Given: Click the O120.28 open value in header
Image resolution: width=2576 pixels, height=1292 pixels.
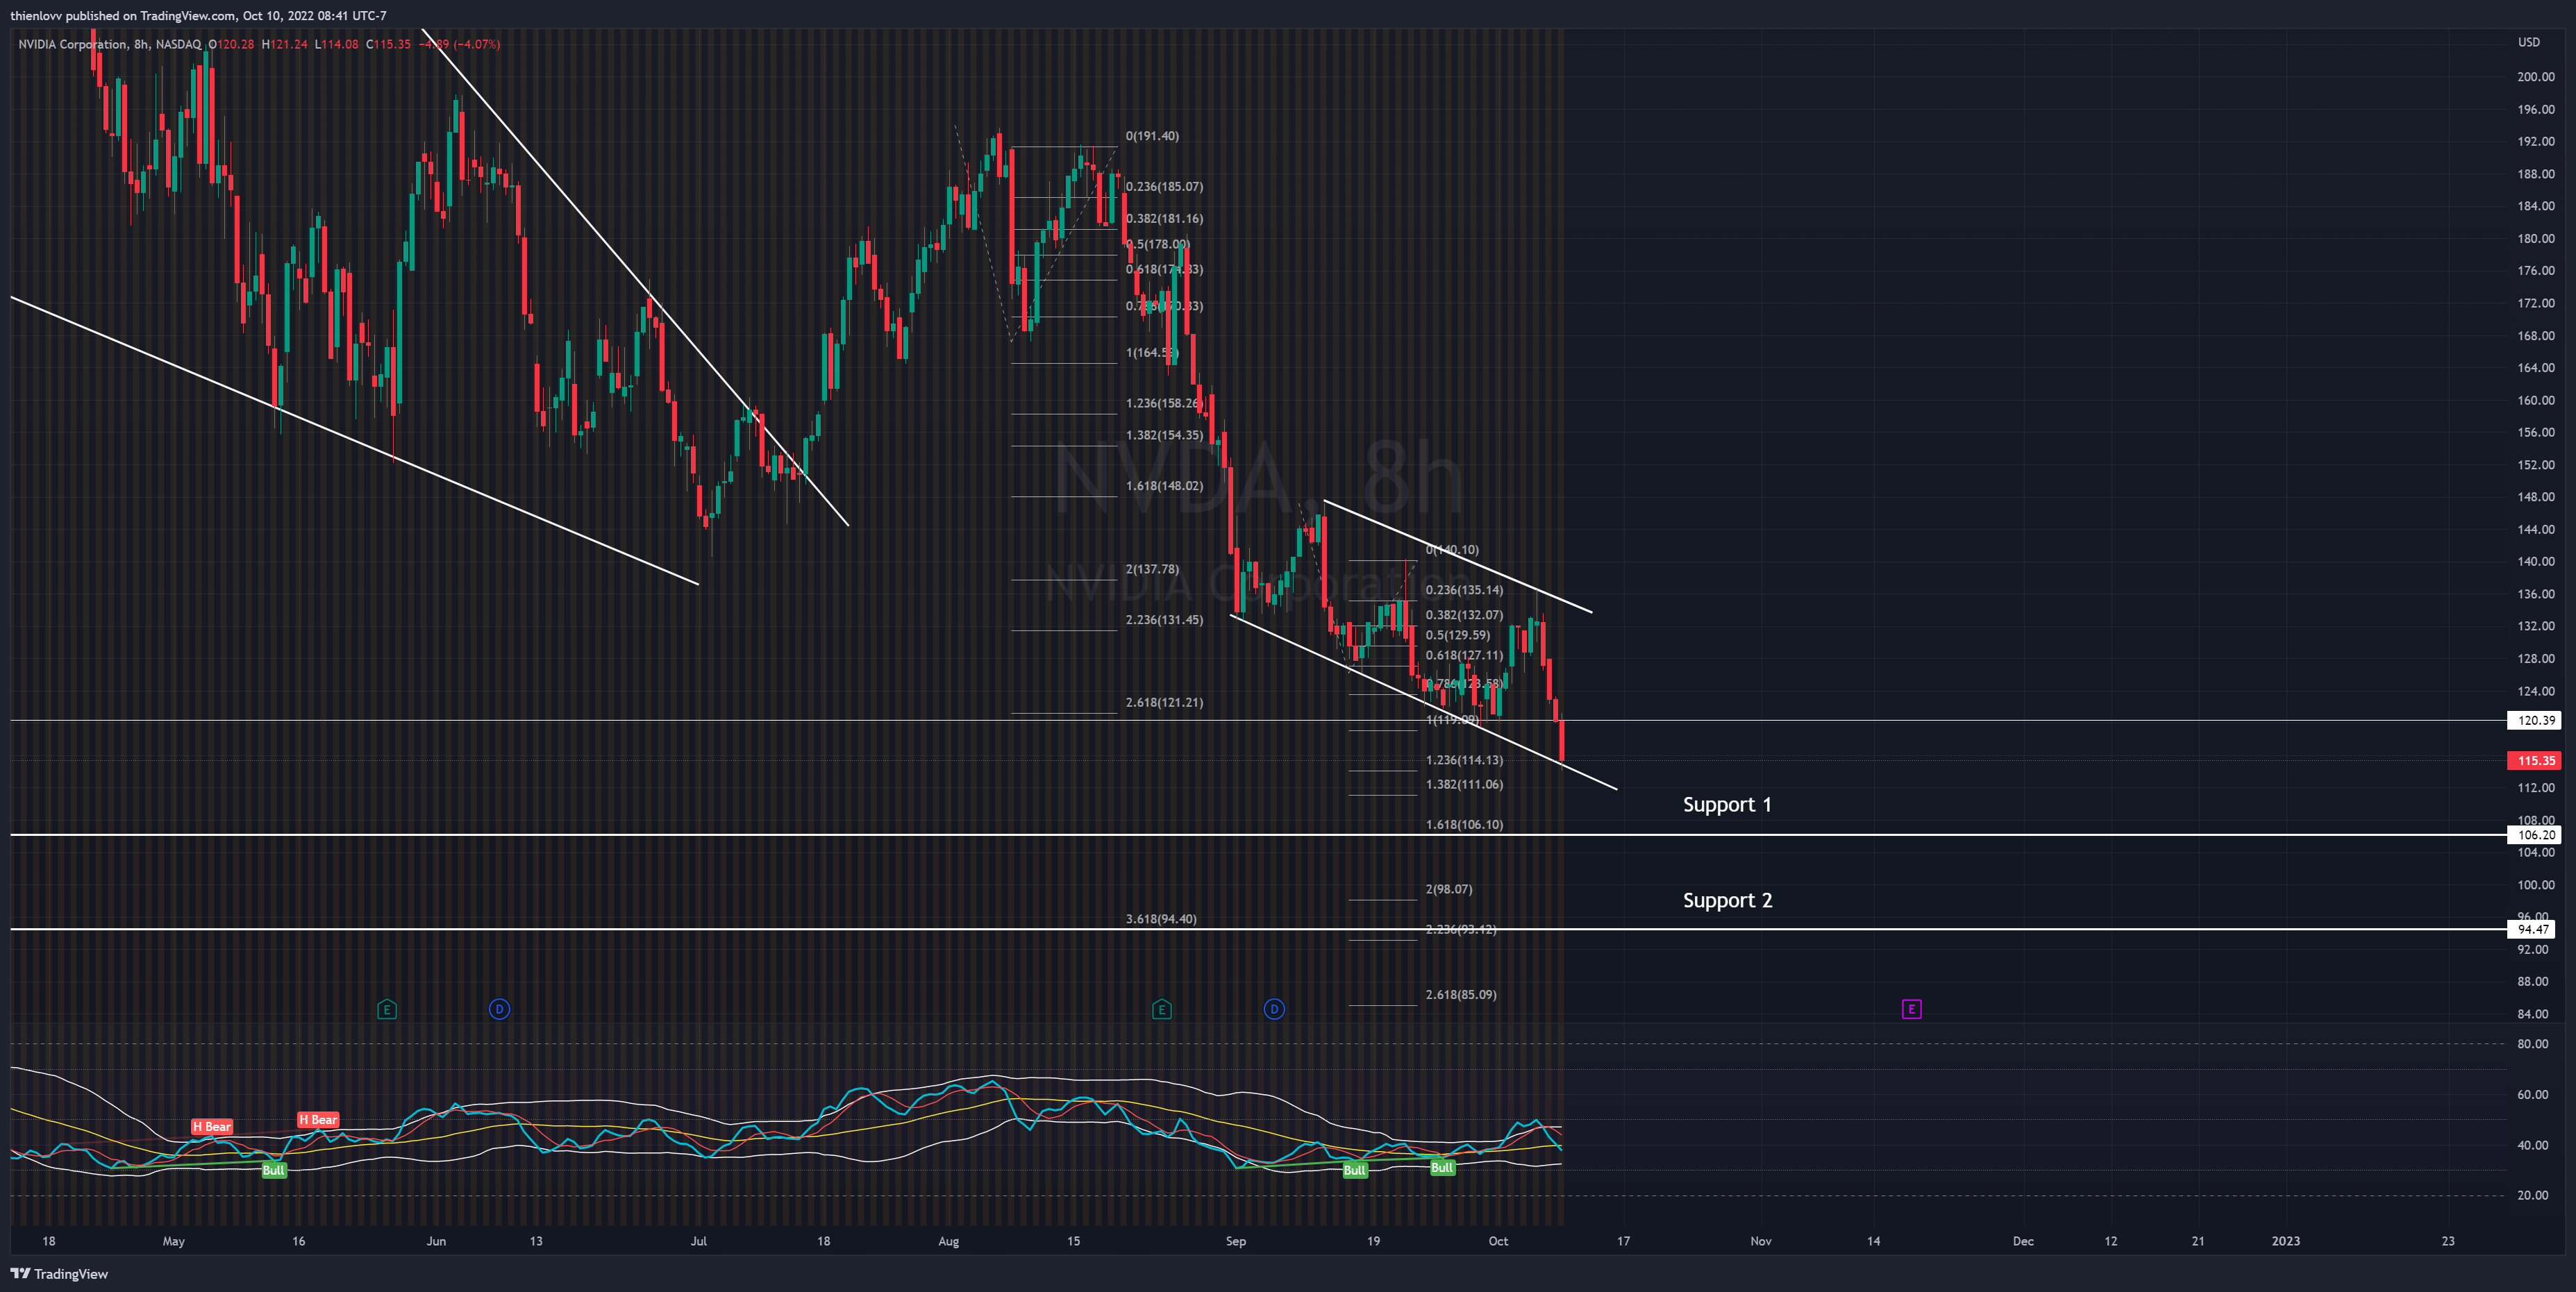Looking at the screenshot, I should (x=231, y=44).
